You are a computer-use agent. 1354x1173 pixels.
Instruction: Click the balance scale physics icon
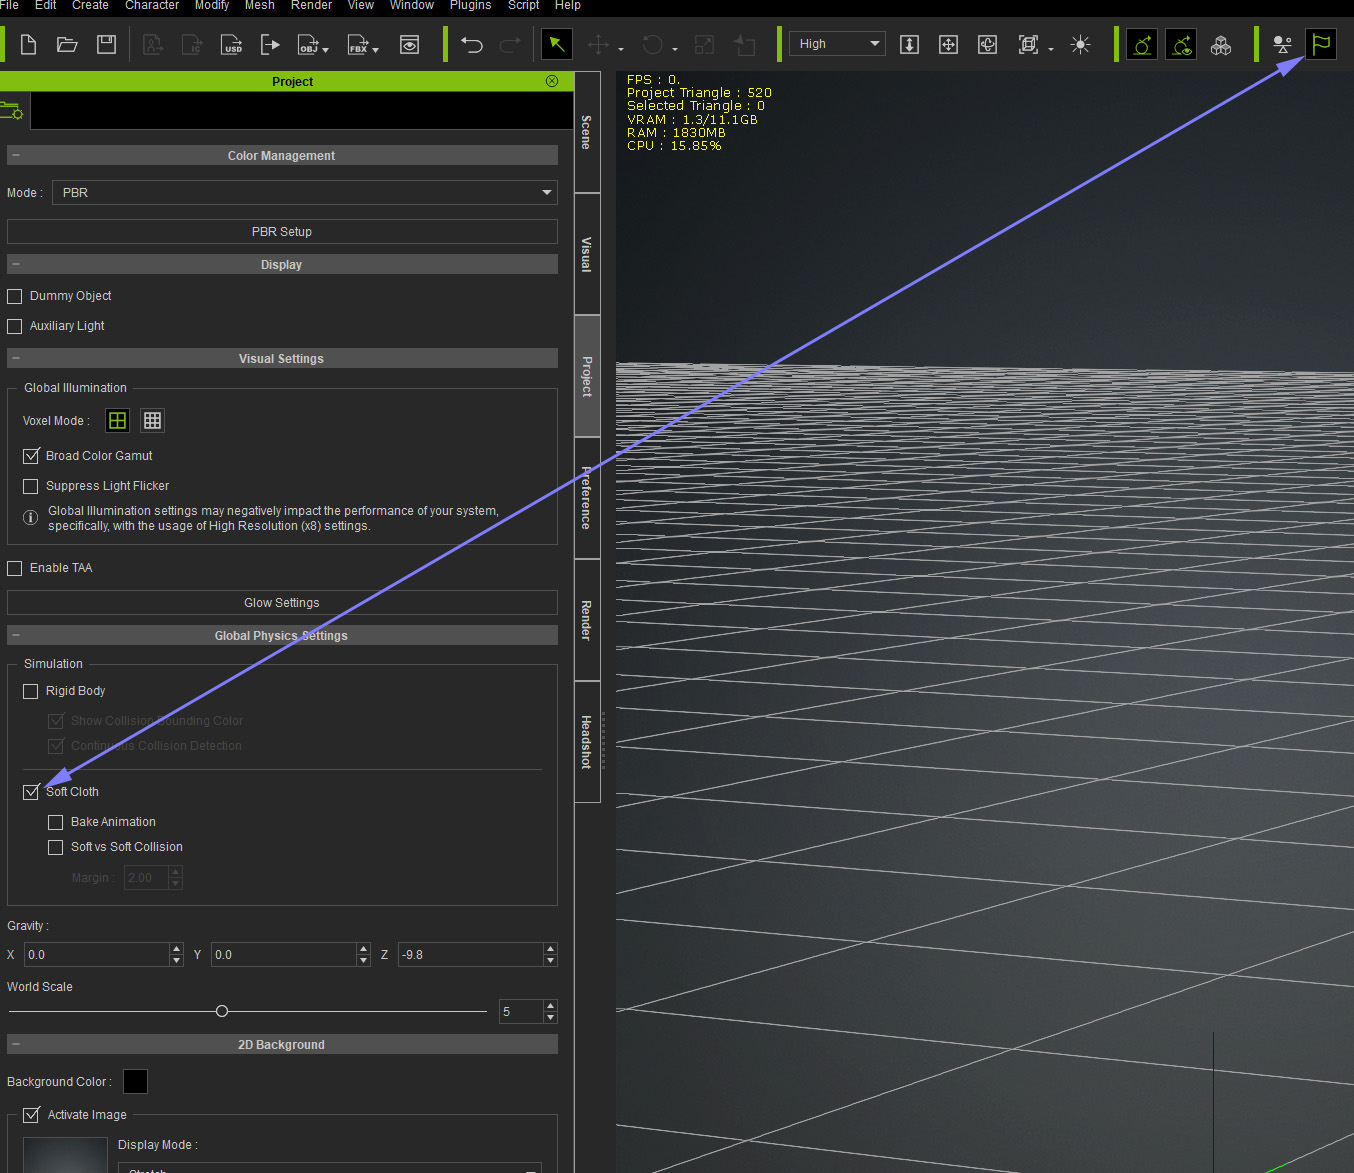click(1282, 45)
